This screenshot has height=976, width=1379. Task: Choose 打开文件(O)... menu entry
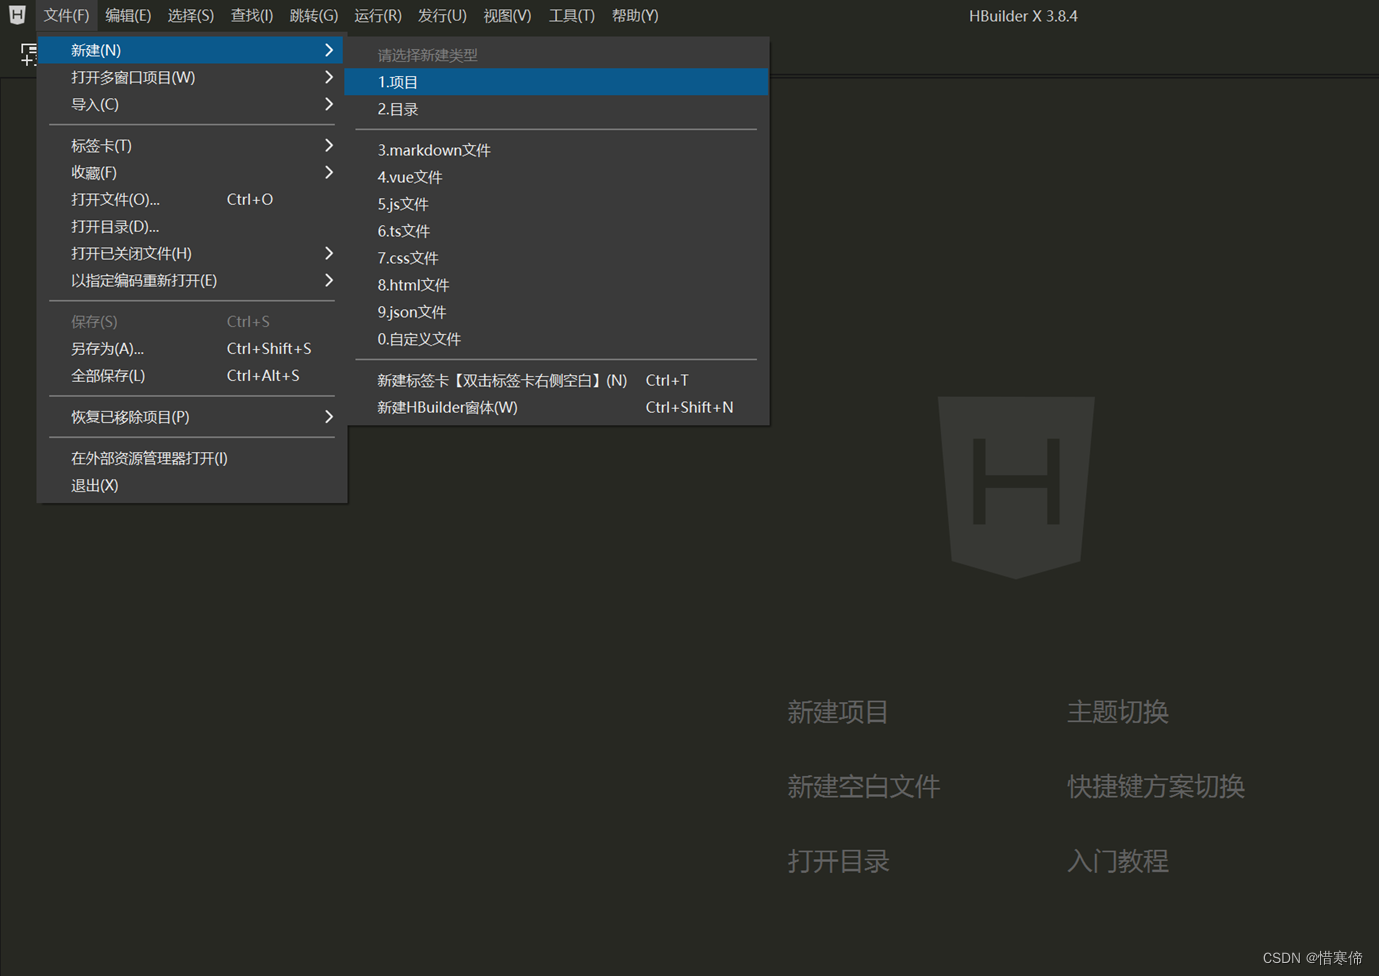tap(192, 199)
